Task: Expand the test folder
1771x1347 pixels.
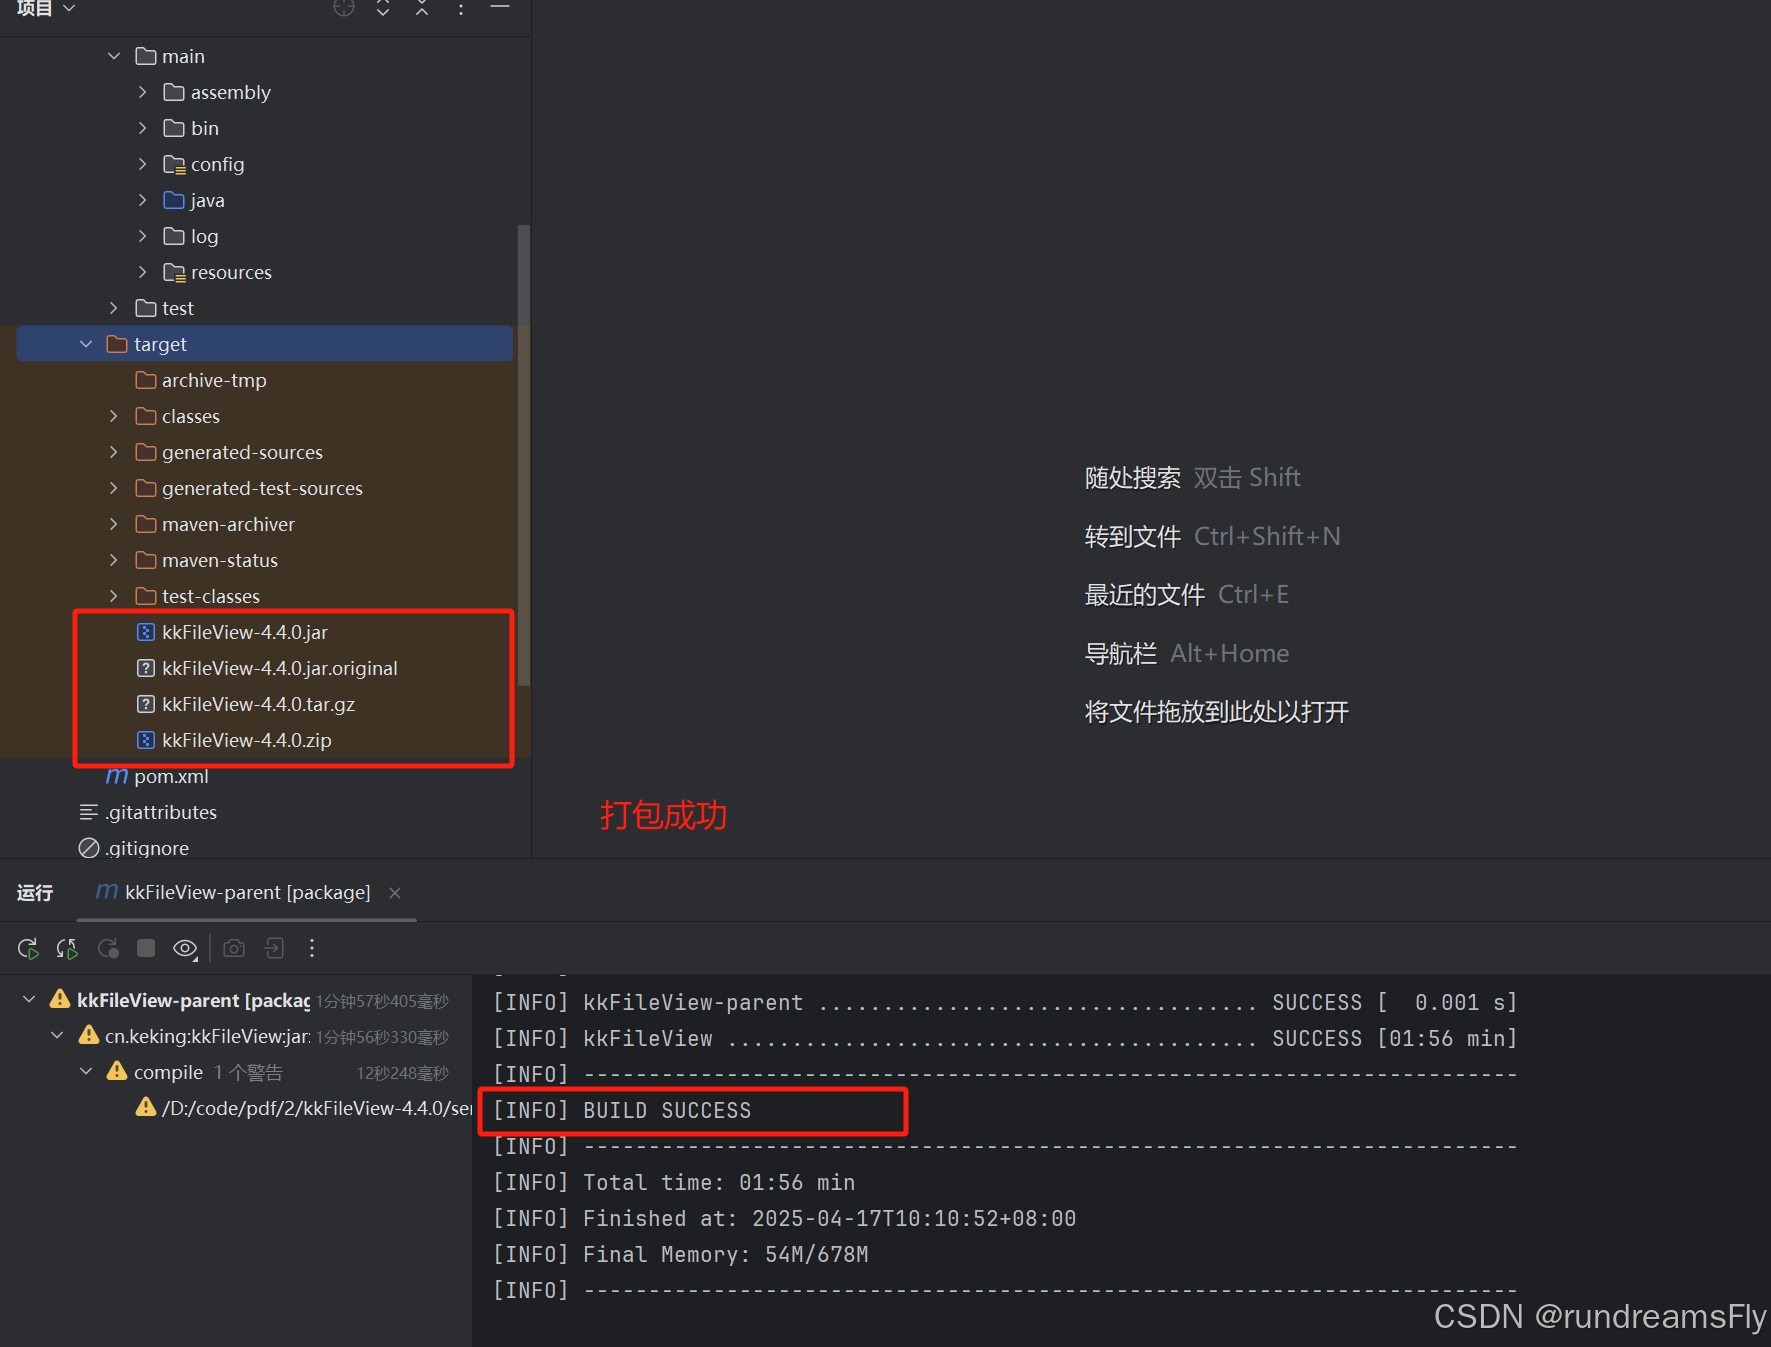Action: point(114,308)
